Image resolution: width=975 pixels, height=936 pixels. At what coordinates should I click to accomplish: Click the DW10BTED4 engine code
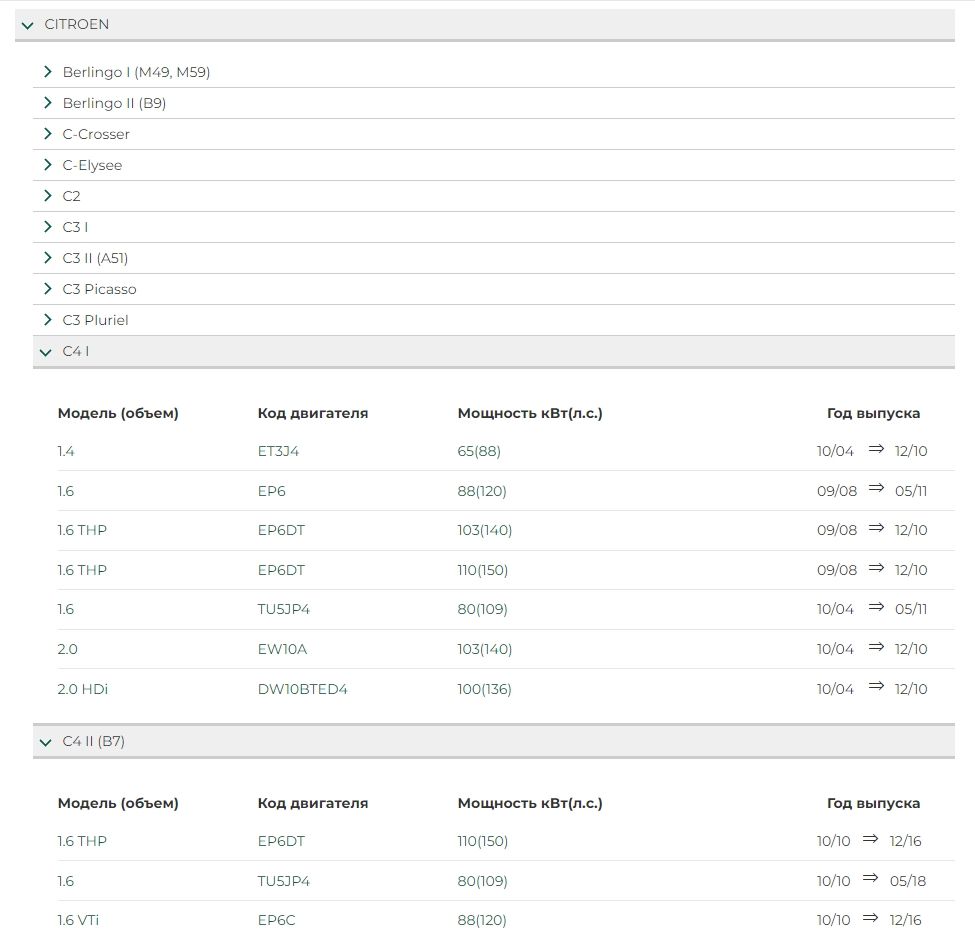pyautogui.click(x=302, y=689)
